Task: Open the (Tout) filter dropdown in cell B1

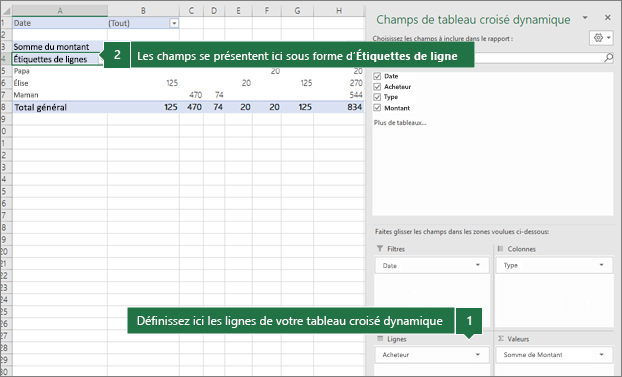Action: [174, 23]
